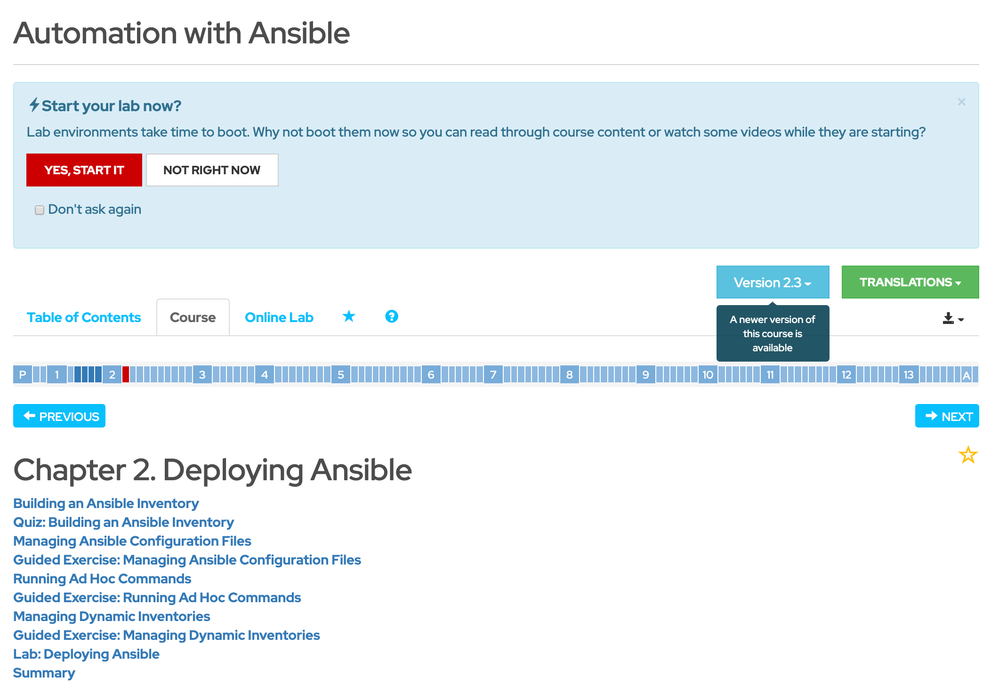Enable the Don't ask again checkbox
The width and height of the screenshot is (999, 695).
(40, 210)
